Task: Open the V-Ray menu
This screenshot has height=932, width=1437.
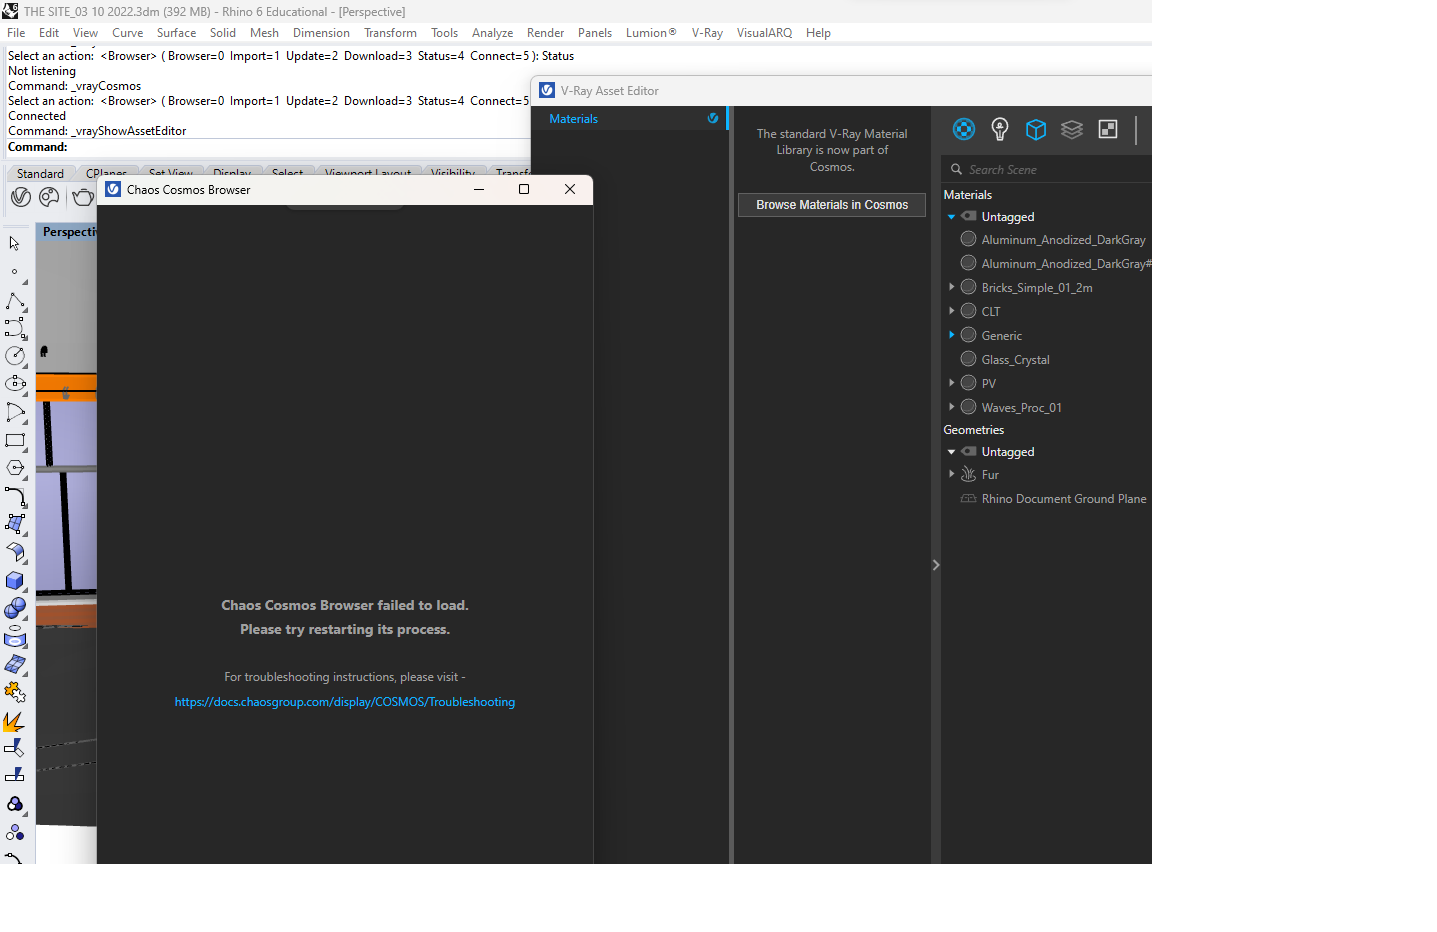Action: (707, 33)
